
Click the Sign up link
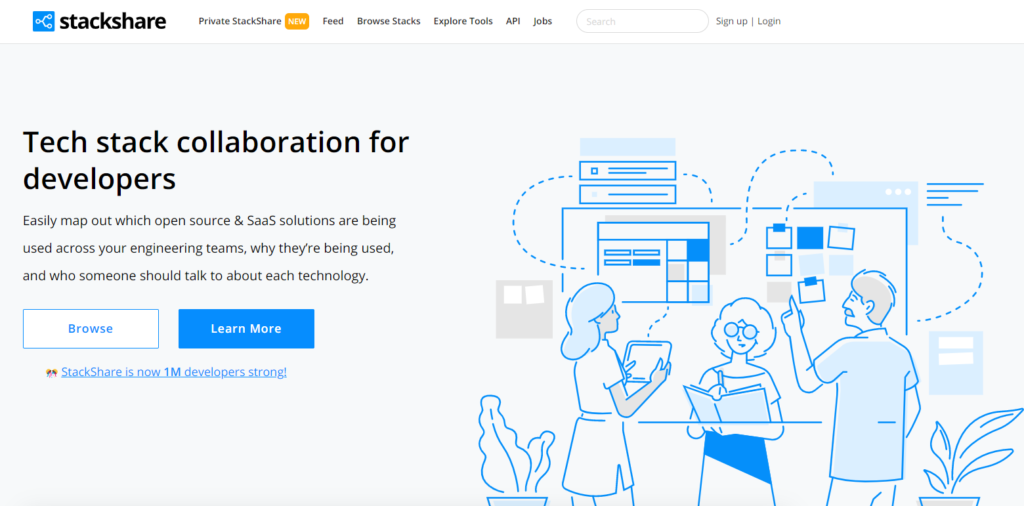click(x=731, y=21)
